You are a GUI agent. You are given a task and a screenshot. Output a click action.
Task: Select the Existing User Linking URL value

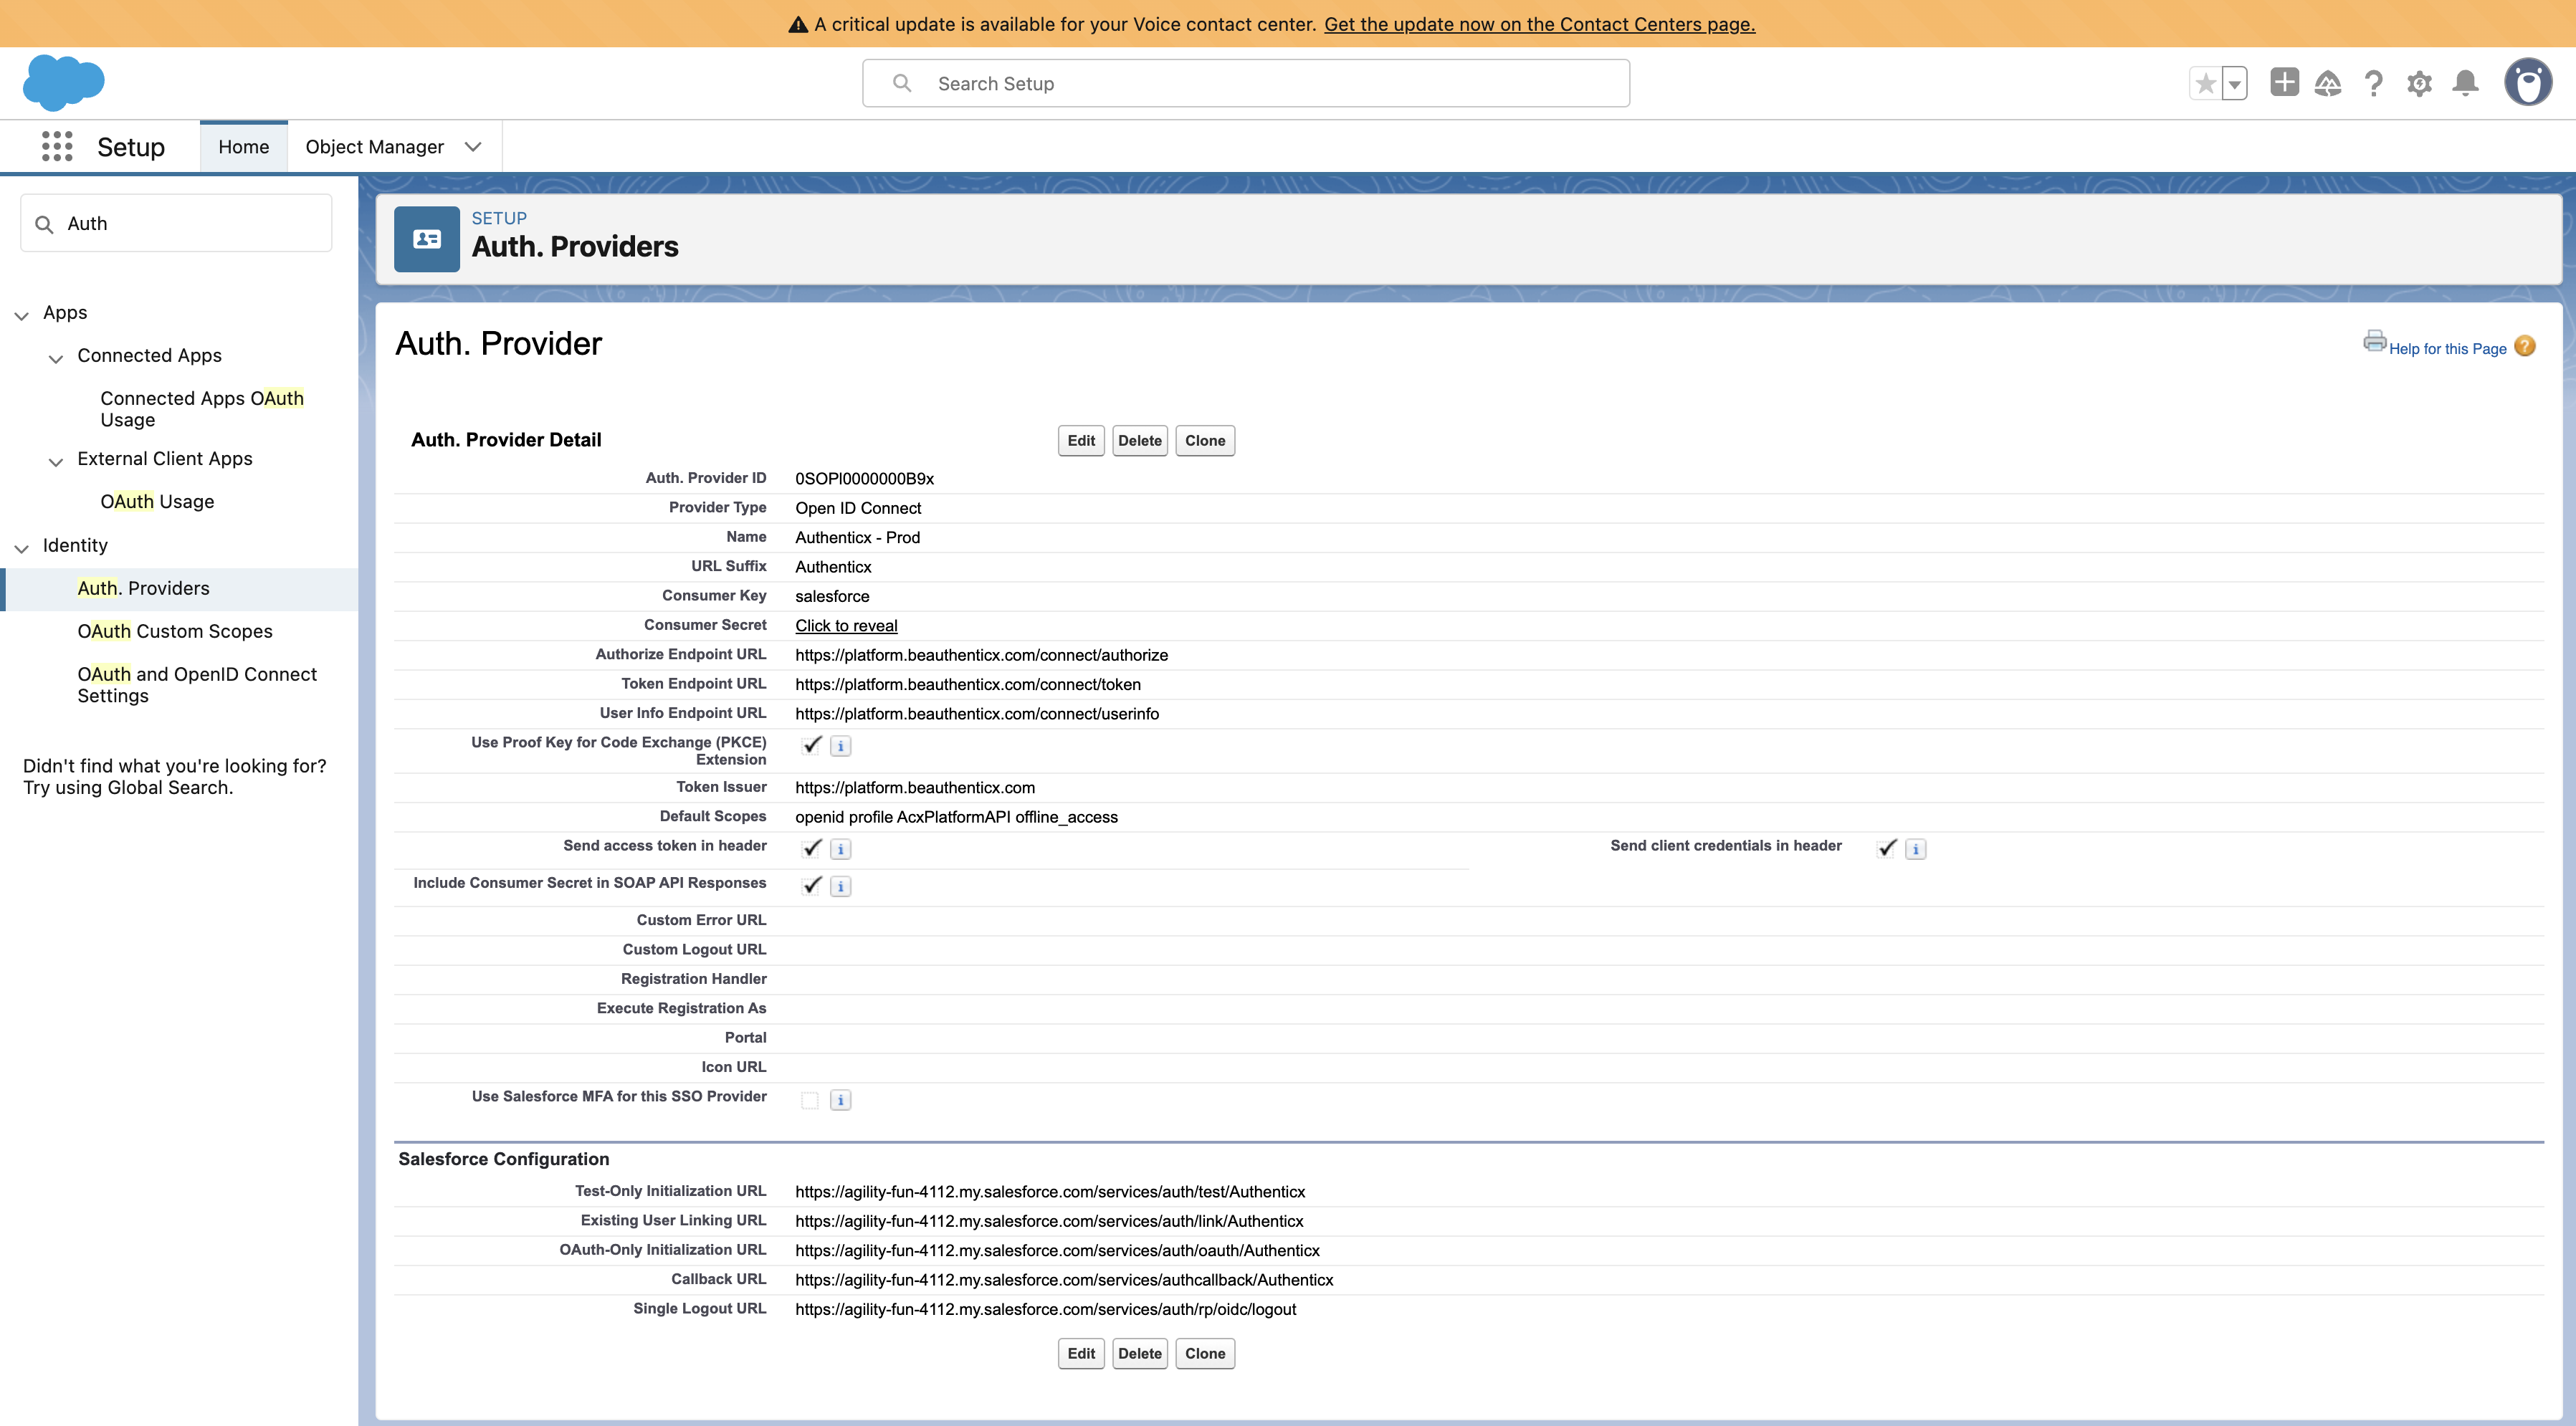(x=1049, y=1221)
